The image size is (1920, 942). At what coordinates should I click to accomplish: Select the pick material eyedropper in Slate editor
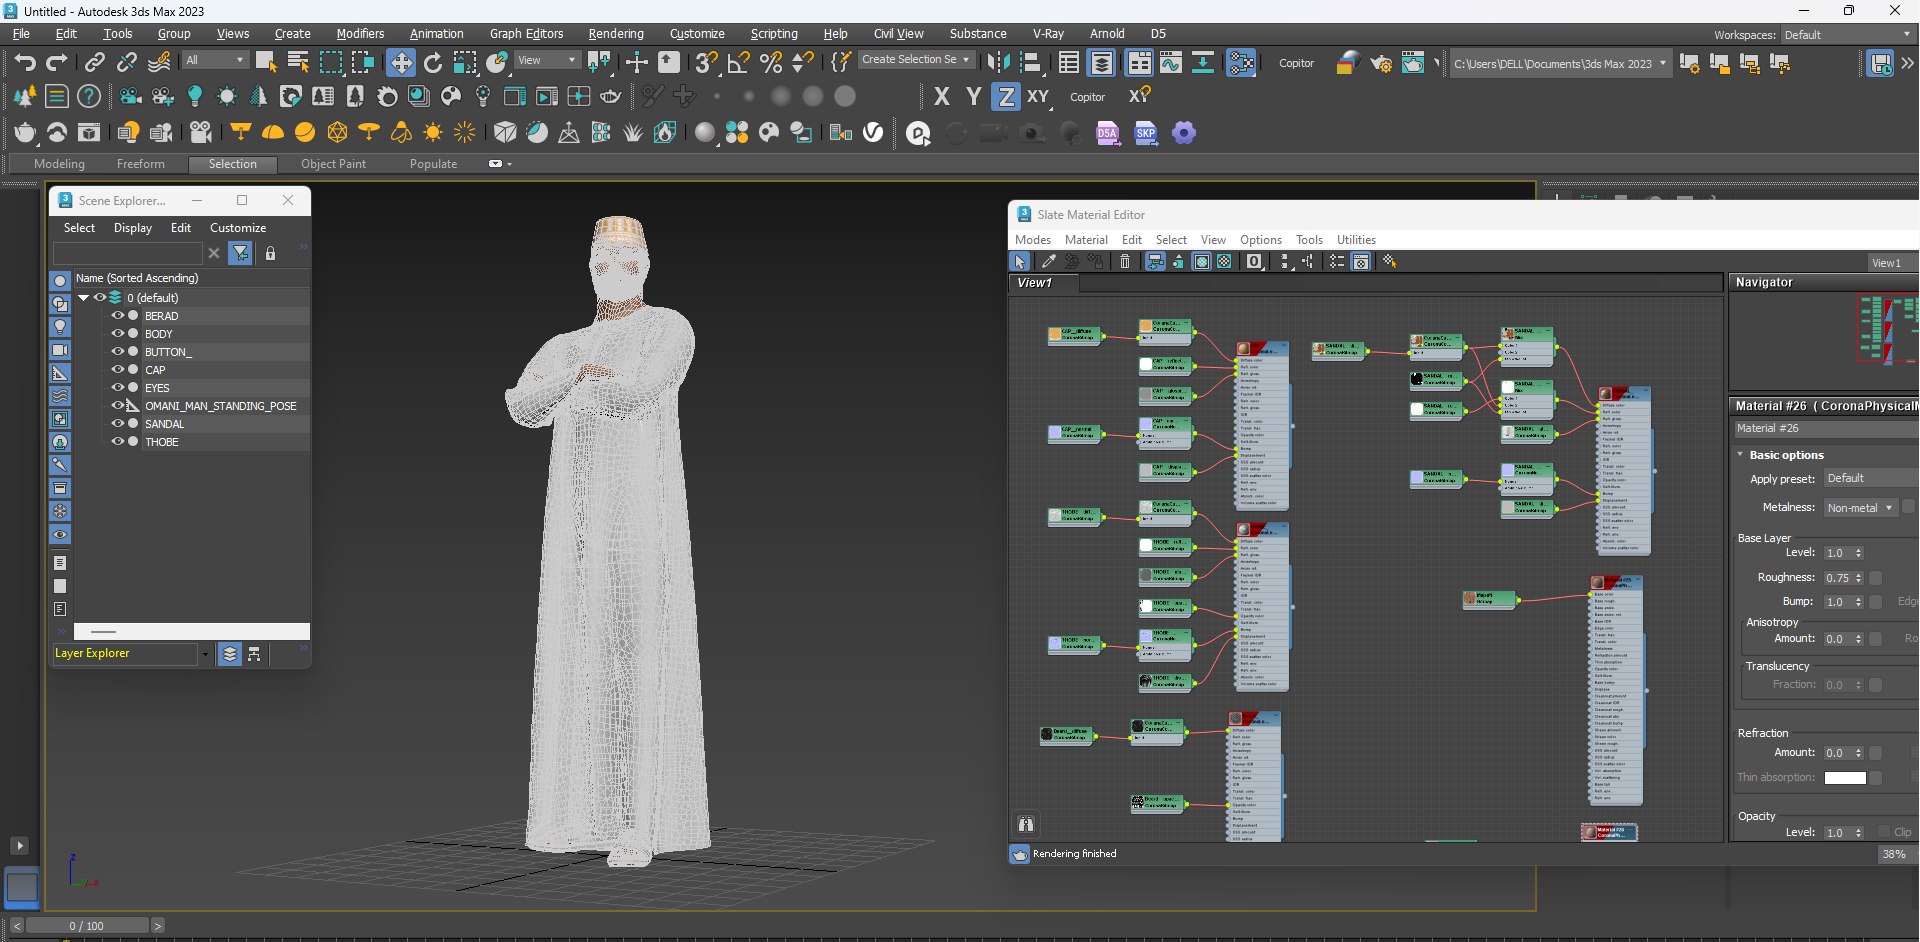1048,261
